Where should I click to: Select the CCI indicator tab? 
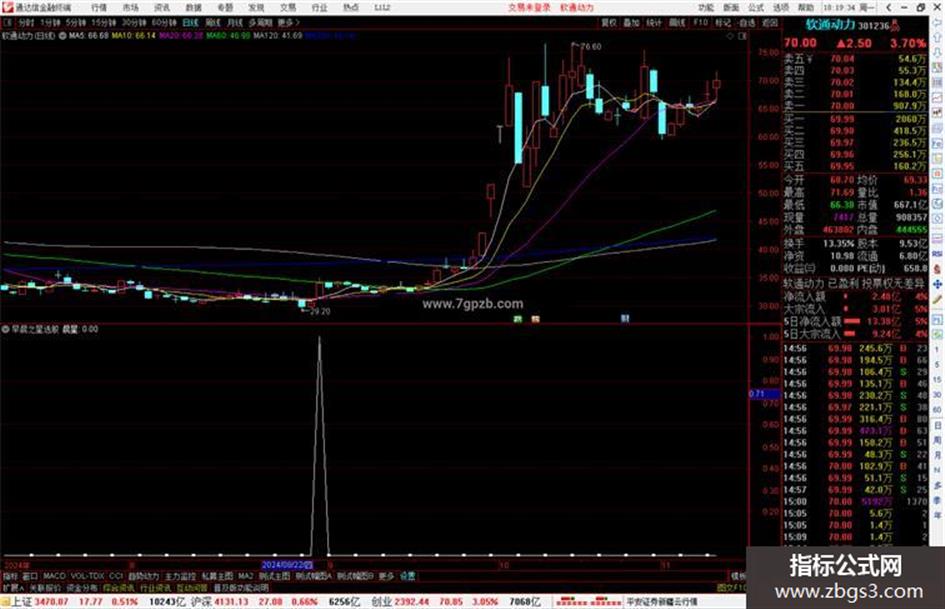point(116,576)
